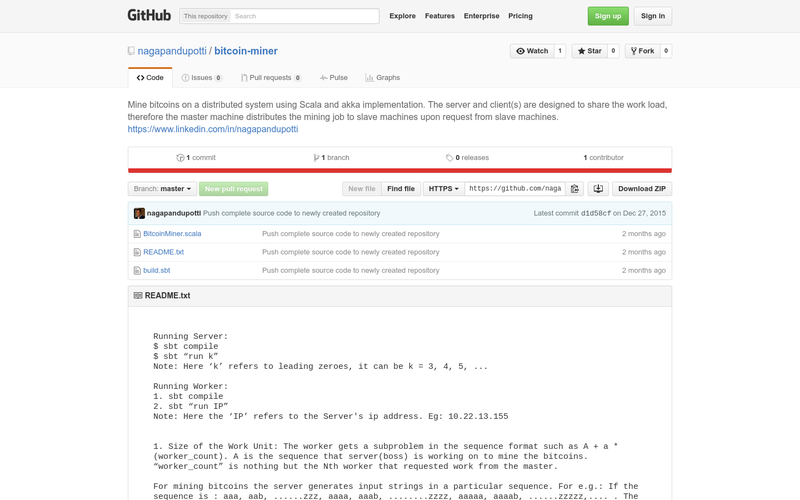Screen dimensions: 800x500
Task: Star the bitcoin-miner repository
Action: coord(589,51)
